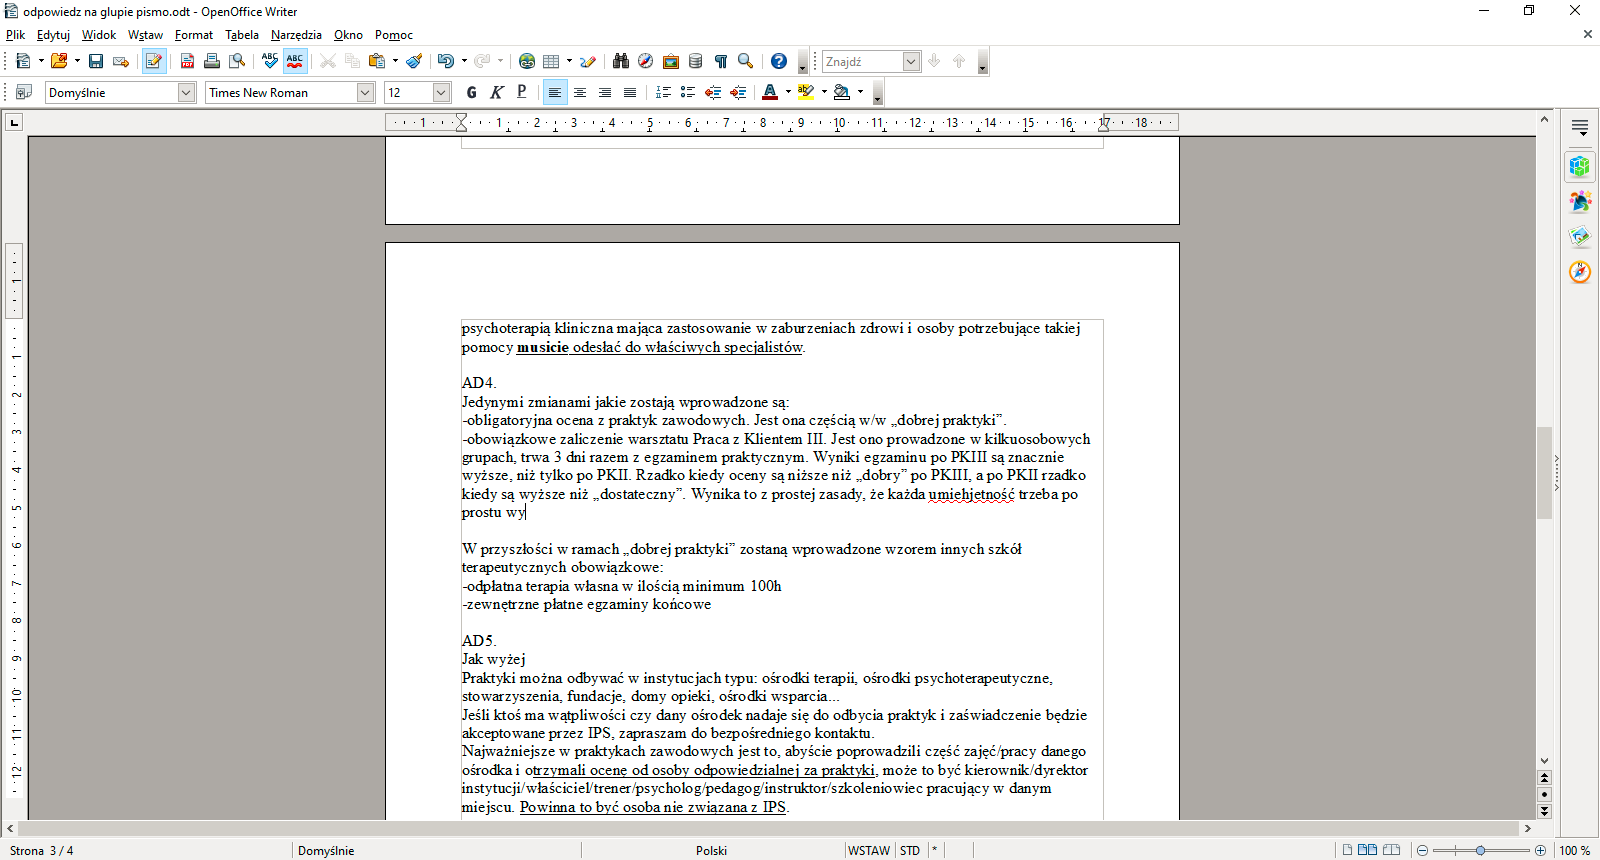
Task: Open the recent-files arrow beside Open icon
Action: pyautogui.click(x=77, y=61)
